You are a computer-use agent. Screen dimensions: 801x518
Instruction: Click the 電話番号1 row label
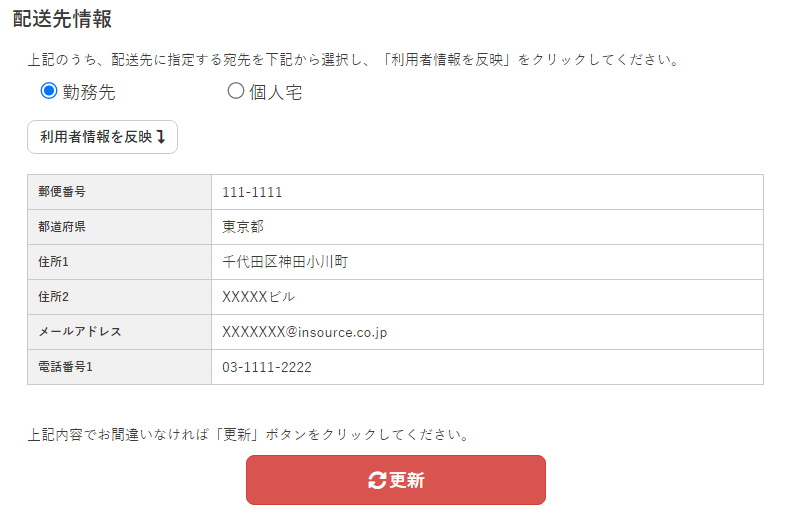click(x=66, y=367)
